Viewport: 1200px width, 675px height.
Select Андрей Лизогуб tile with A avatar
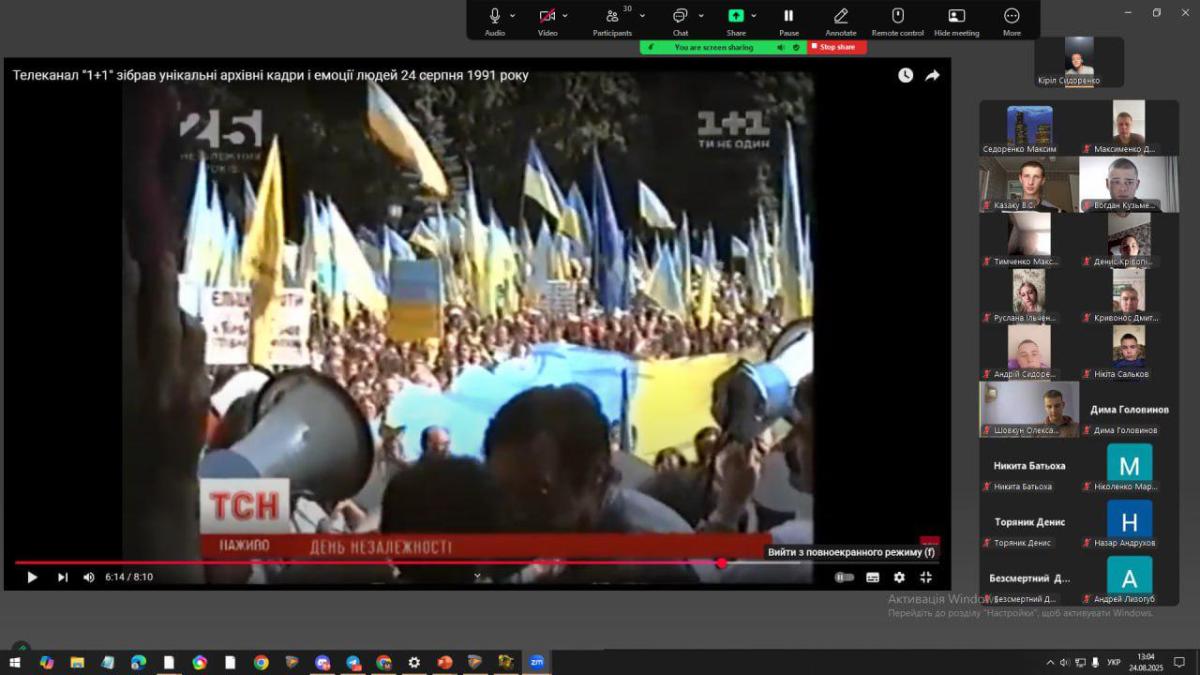1129,578
